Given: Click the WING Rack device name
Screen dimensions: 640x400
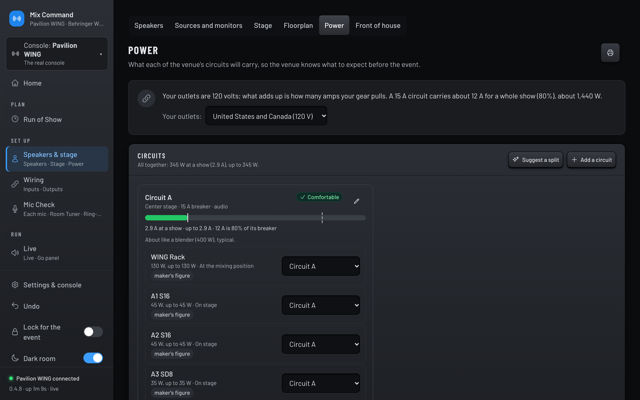Looking at the screenshot, I should click(x=168, y=257).
